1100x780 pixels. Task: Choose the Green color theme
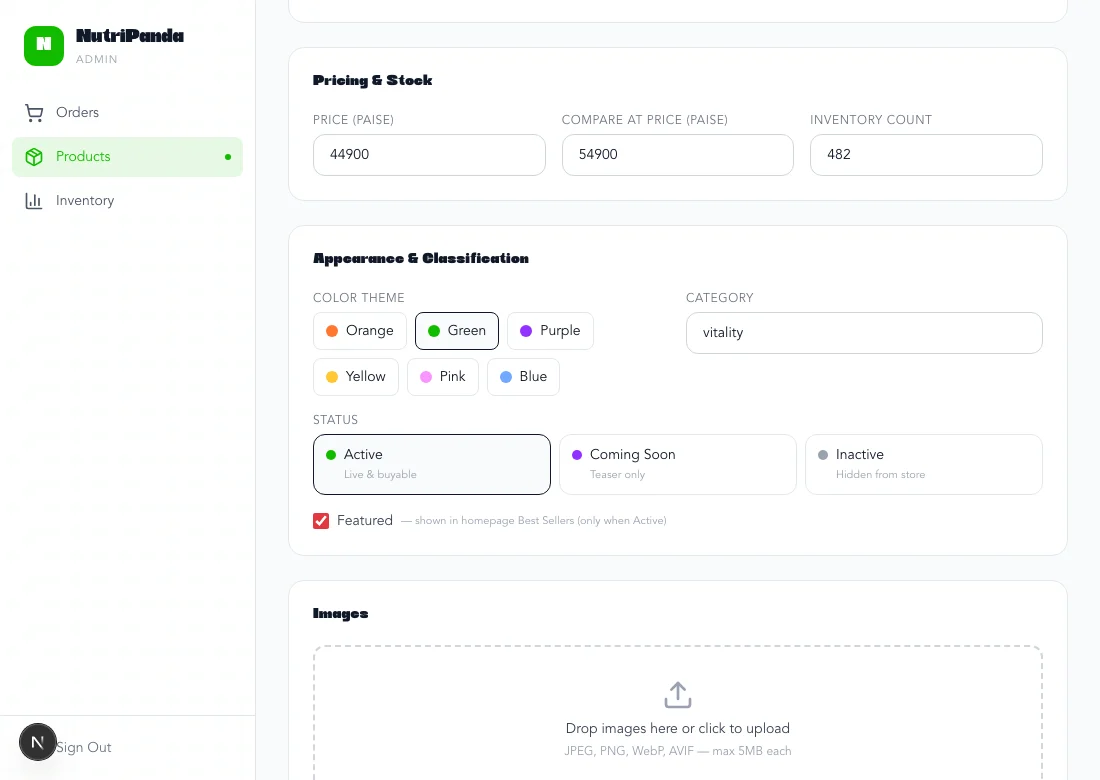coord(457,330)
